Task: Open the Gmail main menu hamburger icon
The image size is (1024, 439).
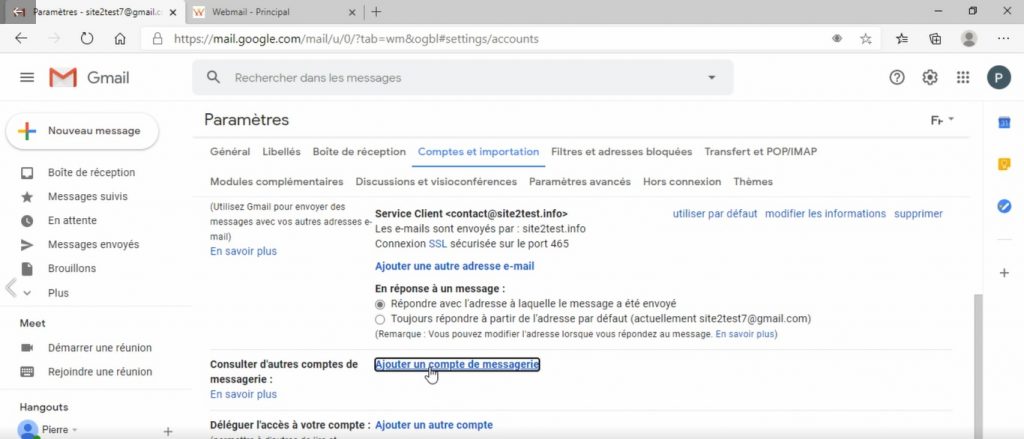Action: point(27,78)
